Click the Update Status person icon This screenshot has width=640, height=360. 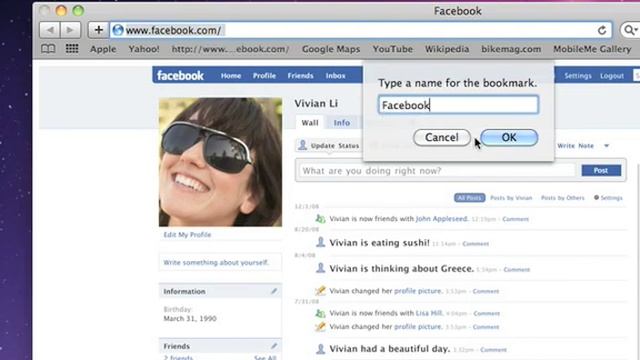pos(302,145)
